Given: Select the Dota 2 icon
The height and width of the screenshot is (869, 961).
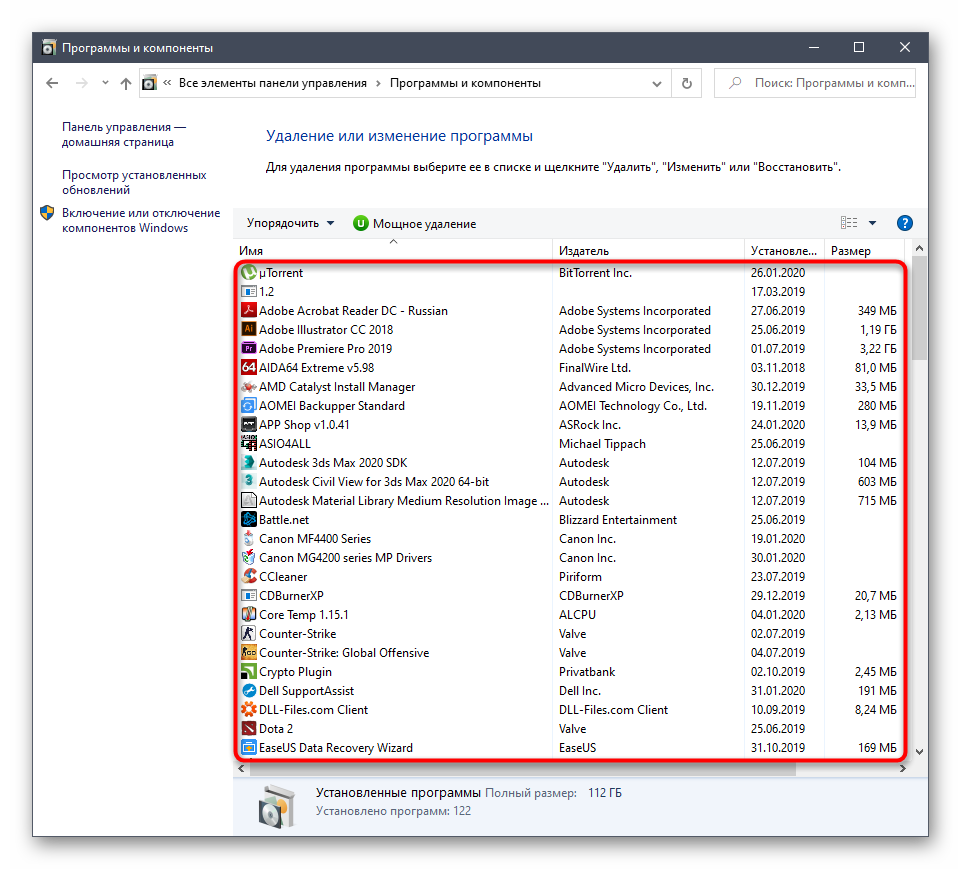Looking at the screenshot, I should coord(250,729).
